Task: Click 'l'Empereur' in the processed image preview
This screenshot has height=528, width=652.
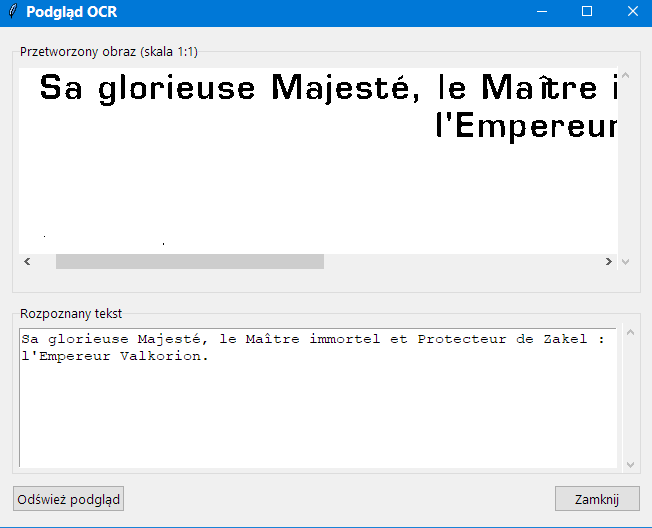Action: point(527,126)
